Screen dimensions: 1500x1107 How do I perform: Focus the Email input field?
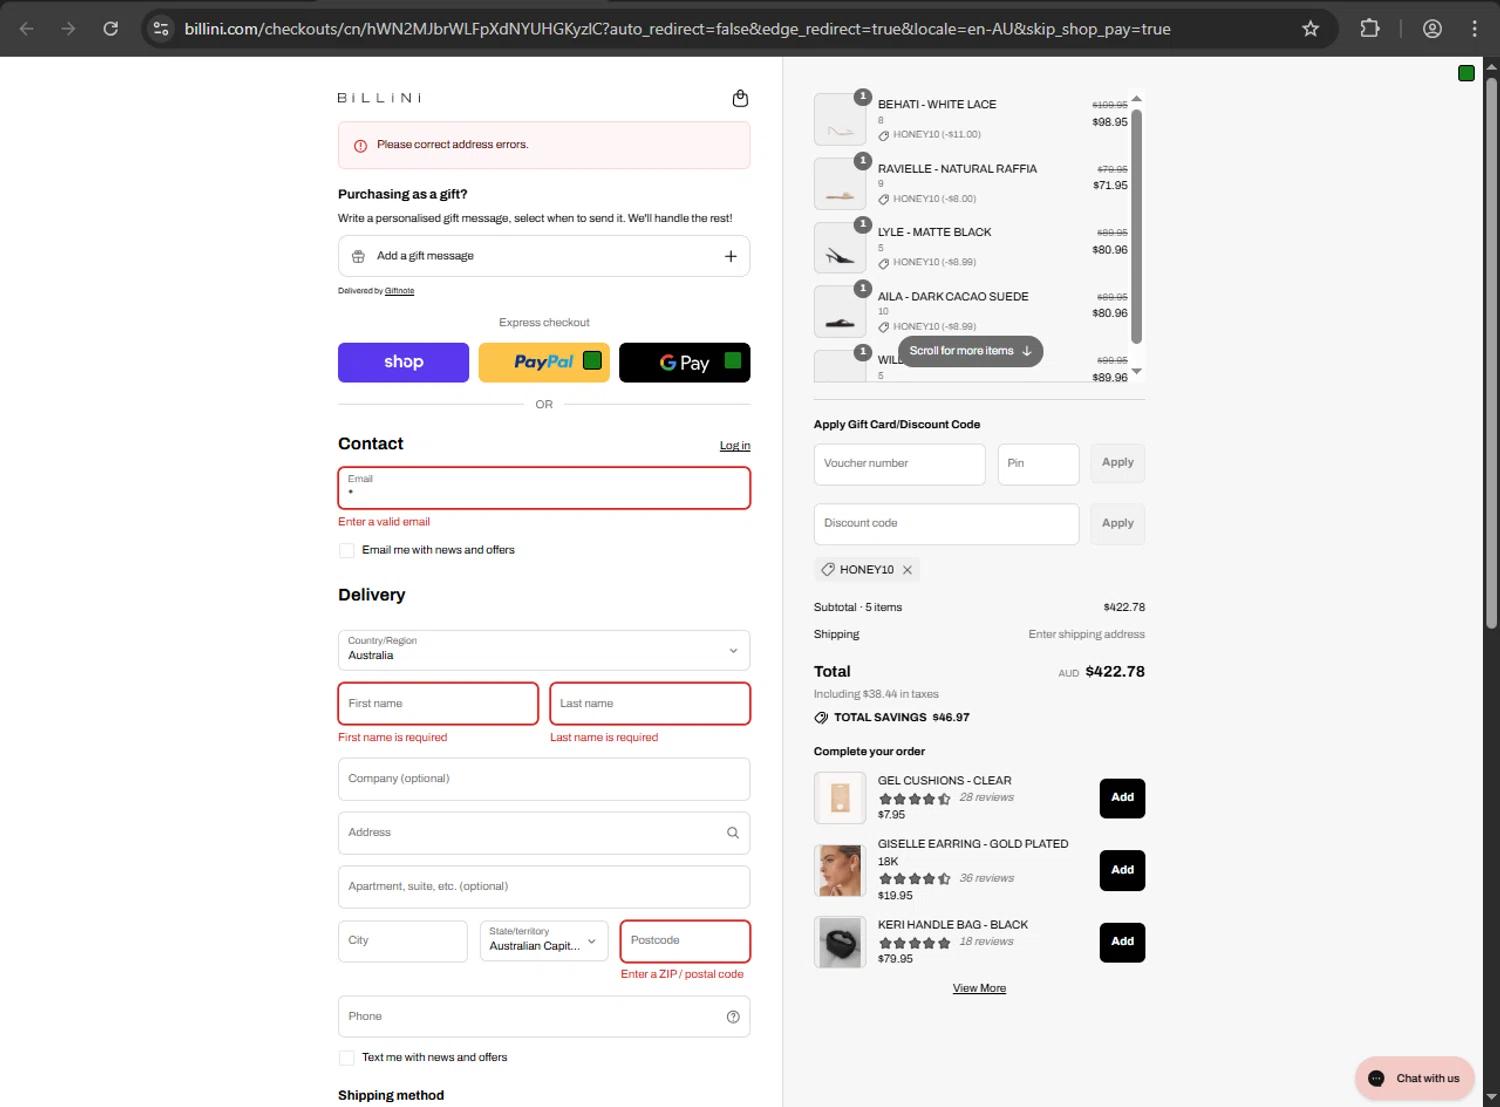[544, 488]
